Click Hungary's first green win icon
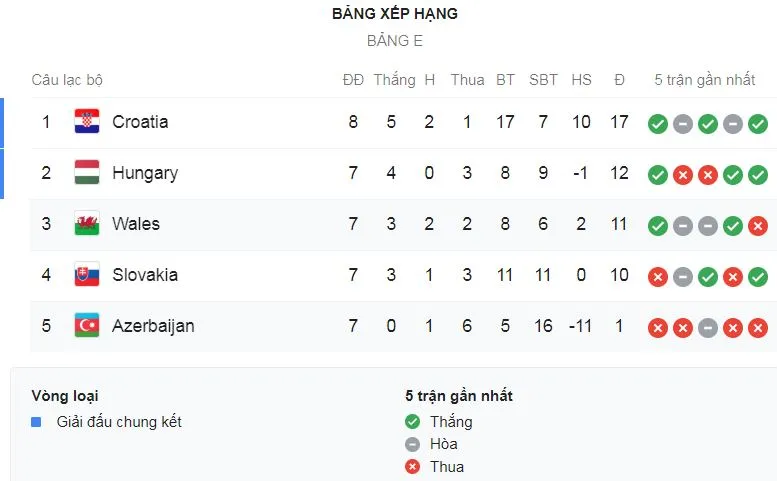 [x=657, y=175]
